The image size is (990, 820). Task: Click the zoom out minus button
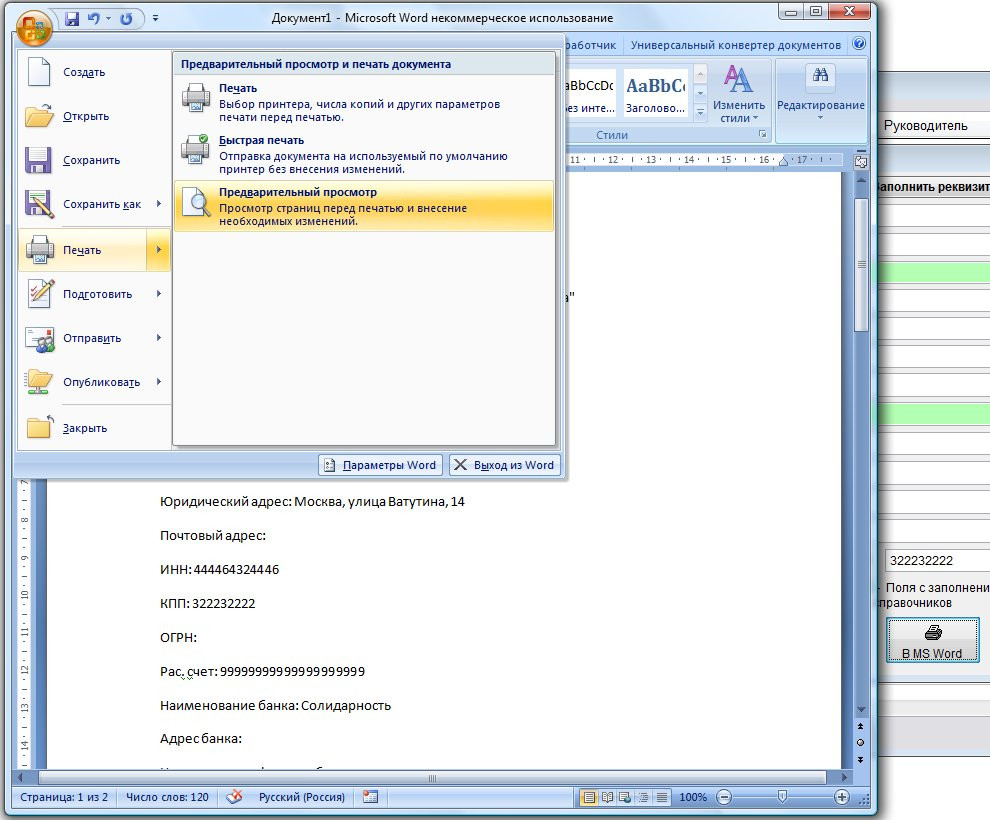tap(725, 797)
